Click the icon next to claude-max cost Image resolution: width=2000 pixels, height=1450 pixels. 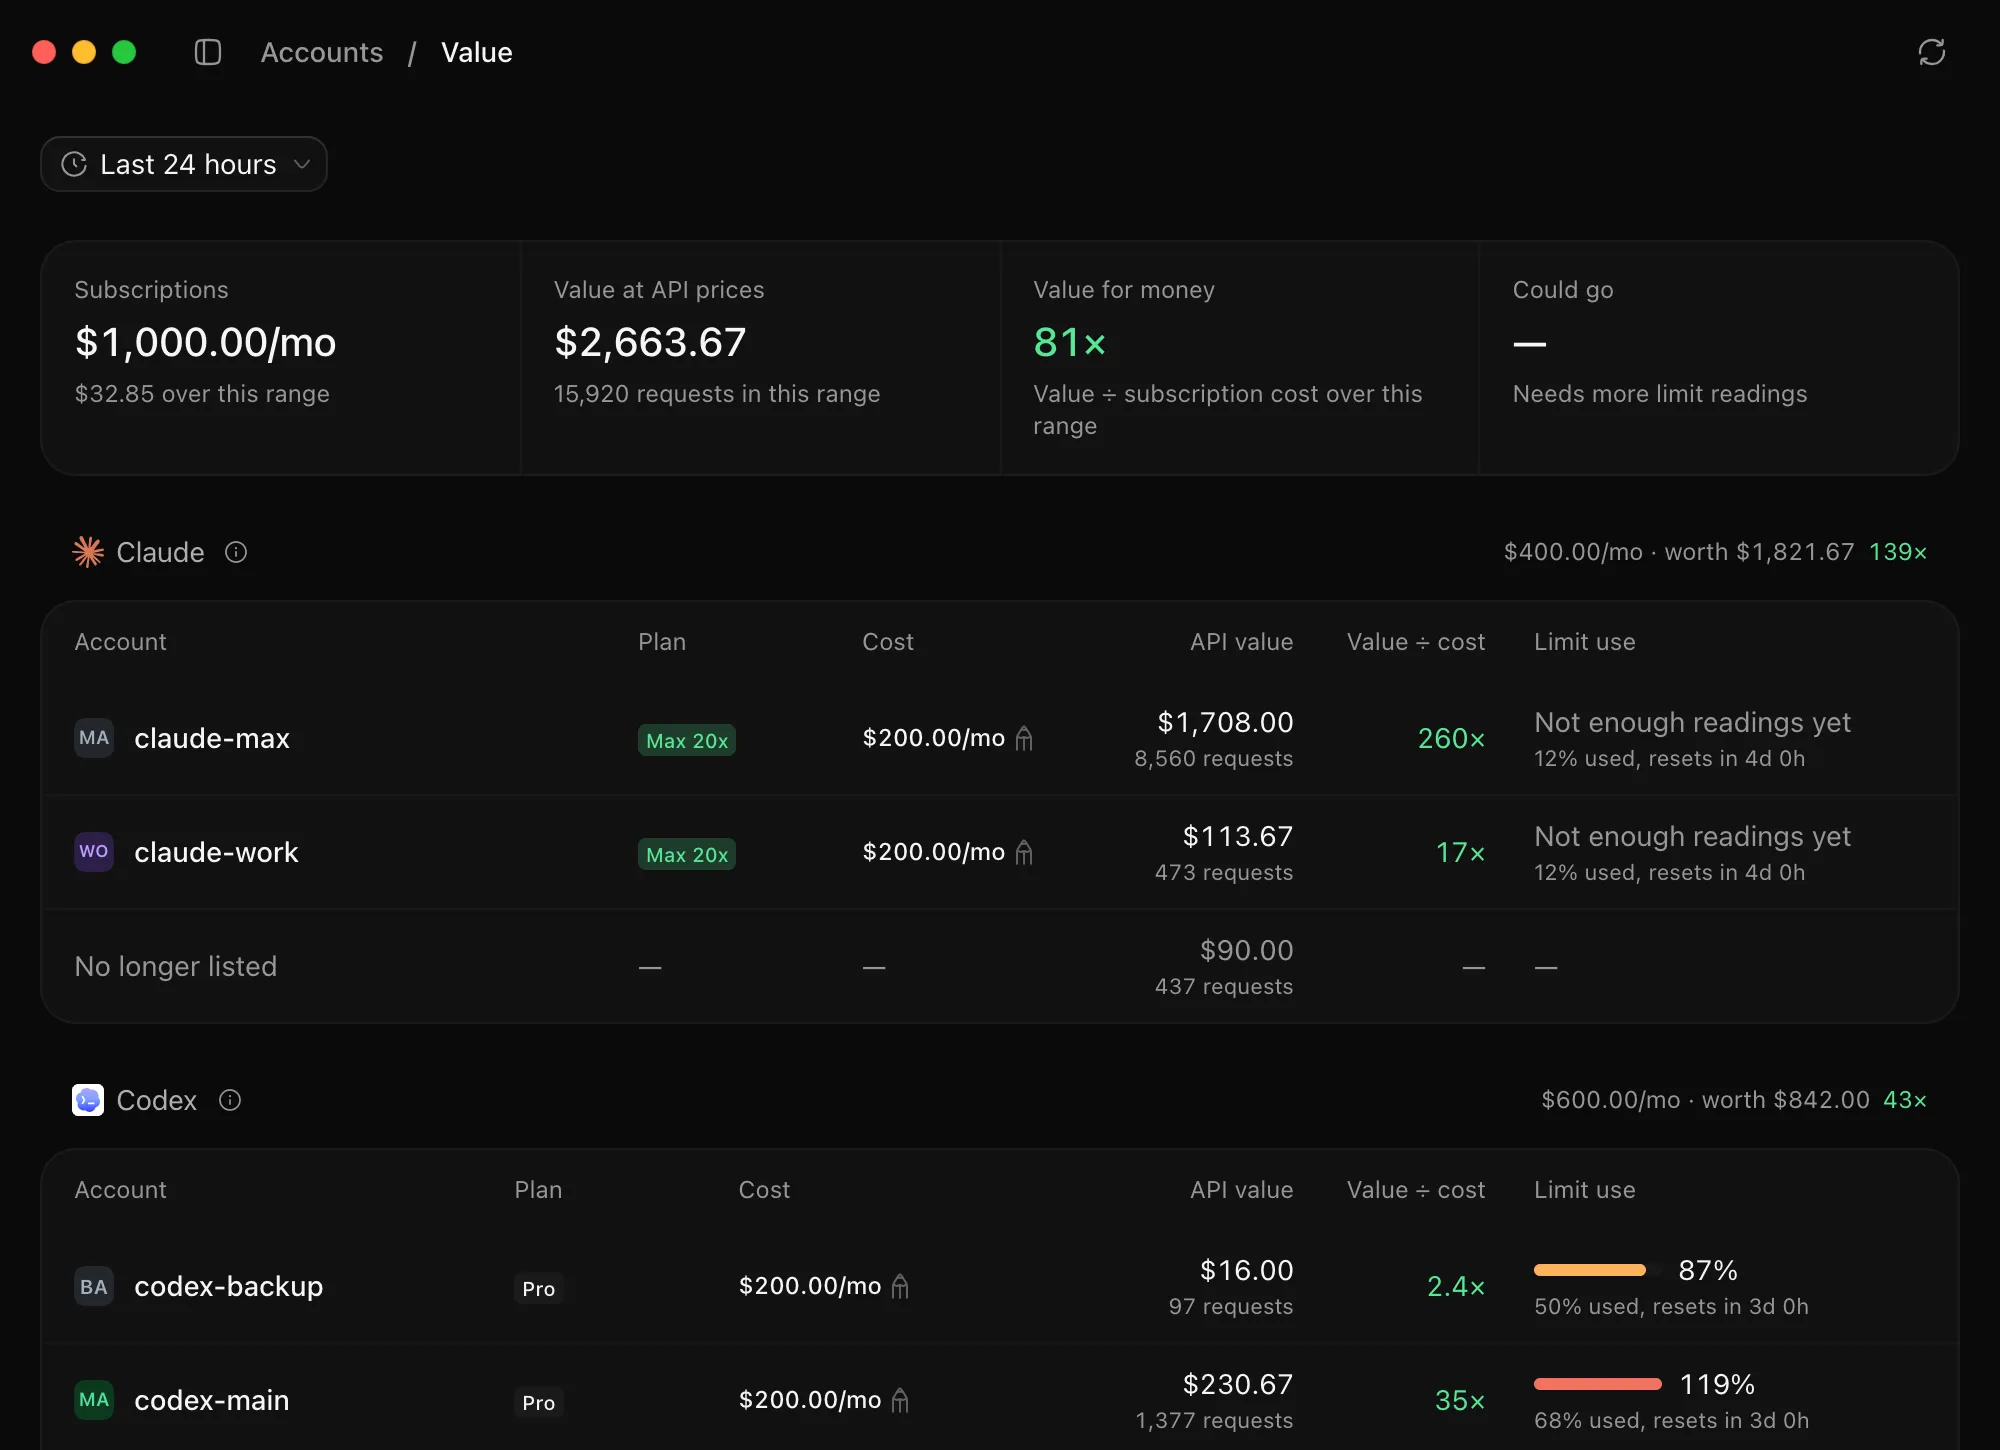click(1024, 738)
